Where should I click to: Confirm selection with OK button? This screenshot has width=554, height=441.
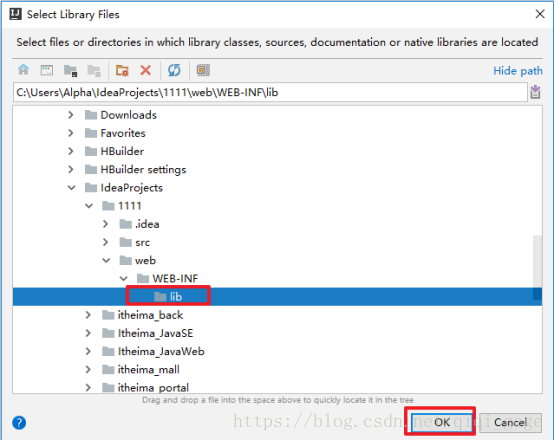[442, 422]
